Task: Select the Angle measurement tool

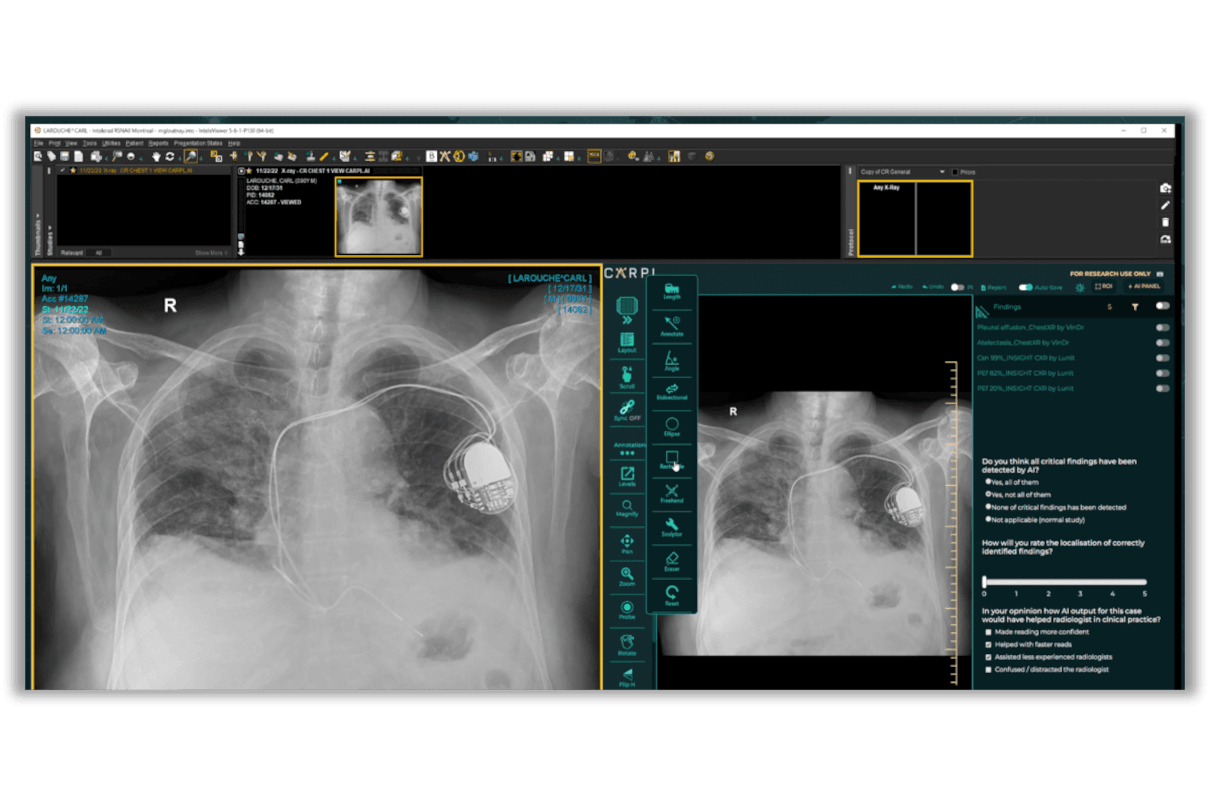Action: [x=672, y=360]
